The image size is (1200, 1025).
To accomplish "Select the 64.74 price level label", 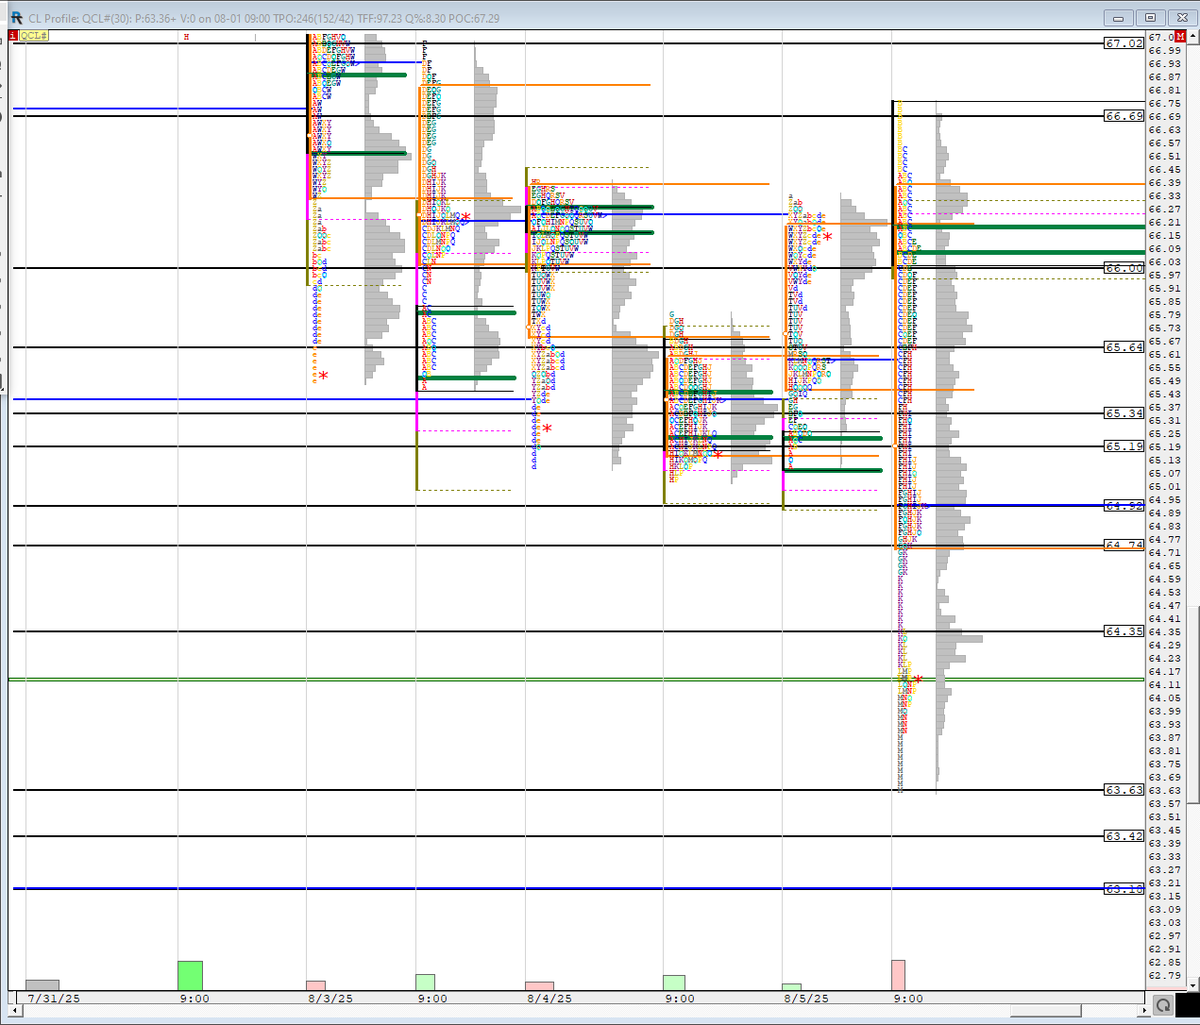I will pos(1123,545).
